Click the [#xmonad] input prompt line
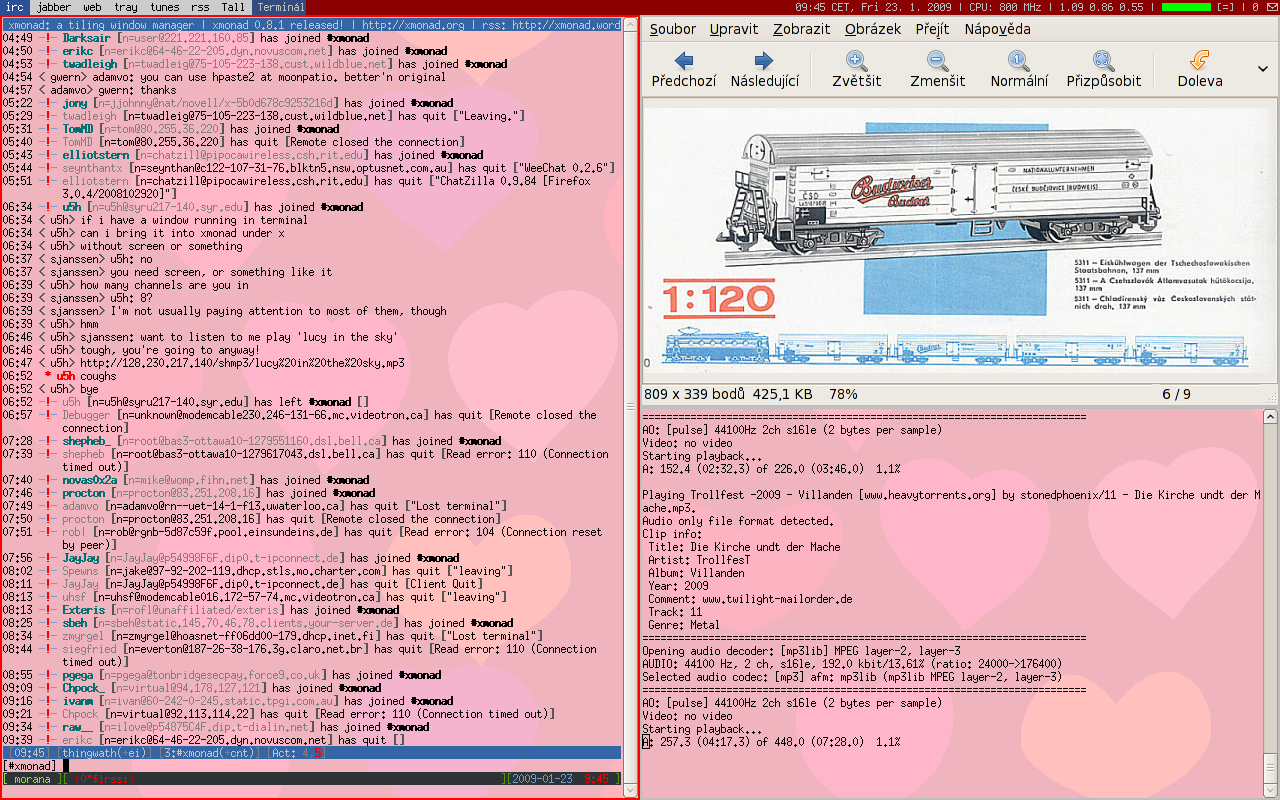Image resolution: width=1280 pixels, height=800 pixels. [312, 765]
